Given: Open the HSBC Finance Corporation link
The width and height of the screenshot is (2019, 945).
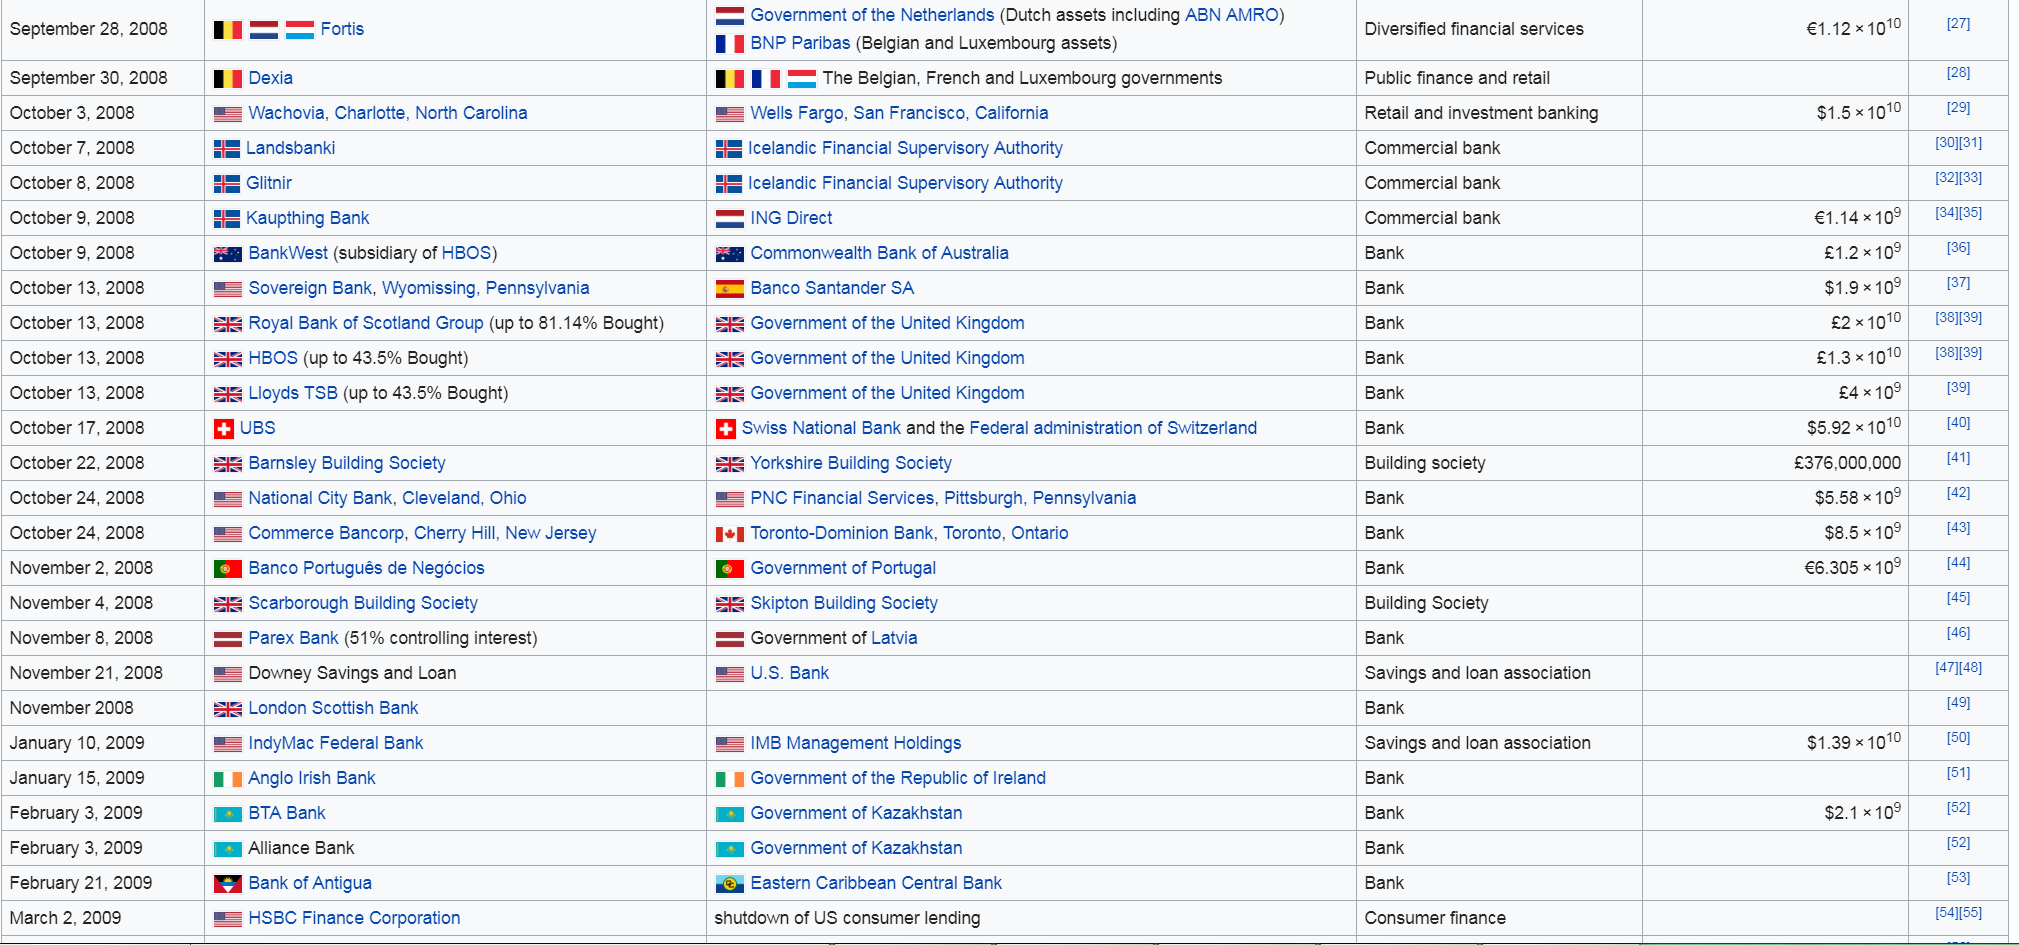Looking at the screenshot, I should [x=354, y=918].
